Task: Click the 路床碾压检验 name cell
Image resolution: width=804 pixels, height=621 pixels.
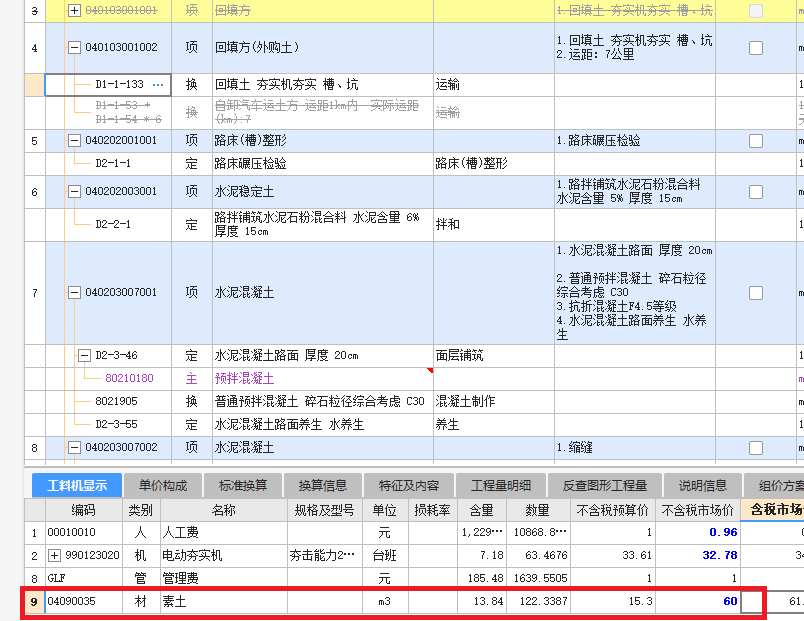Action: coord(323,164)
